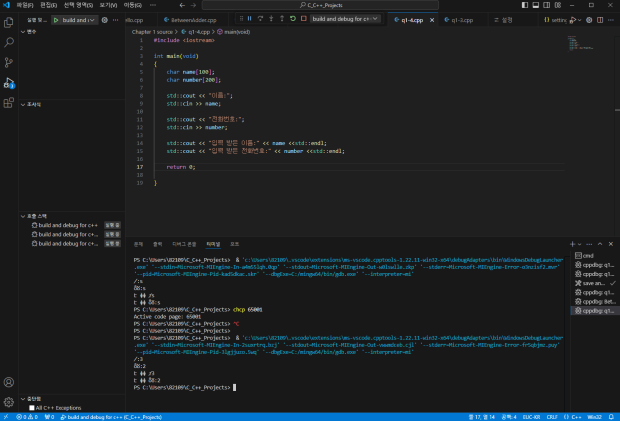This screenshot has width=620, height=421.
Task: Open the Run and Debug view
Action: tap(9, 83)
